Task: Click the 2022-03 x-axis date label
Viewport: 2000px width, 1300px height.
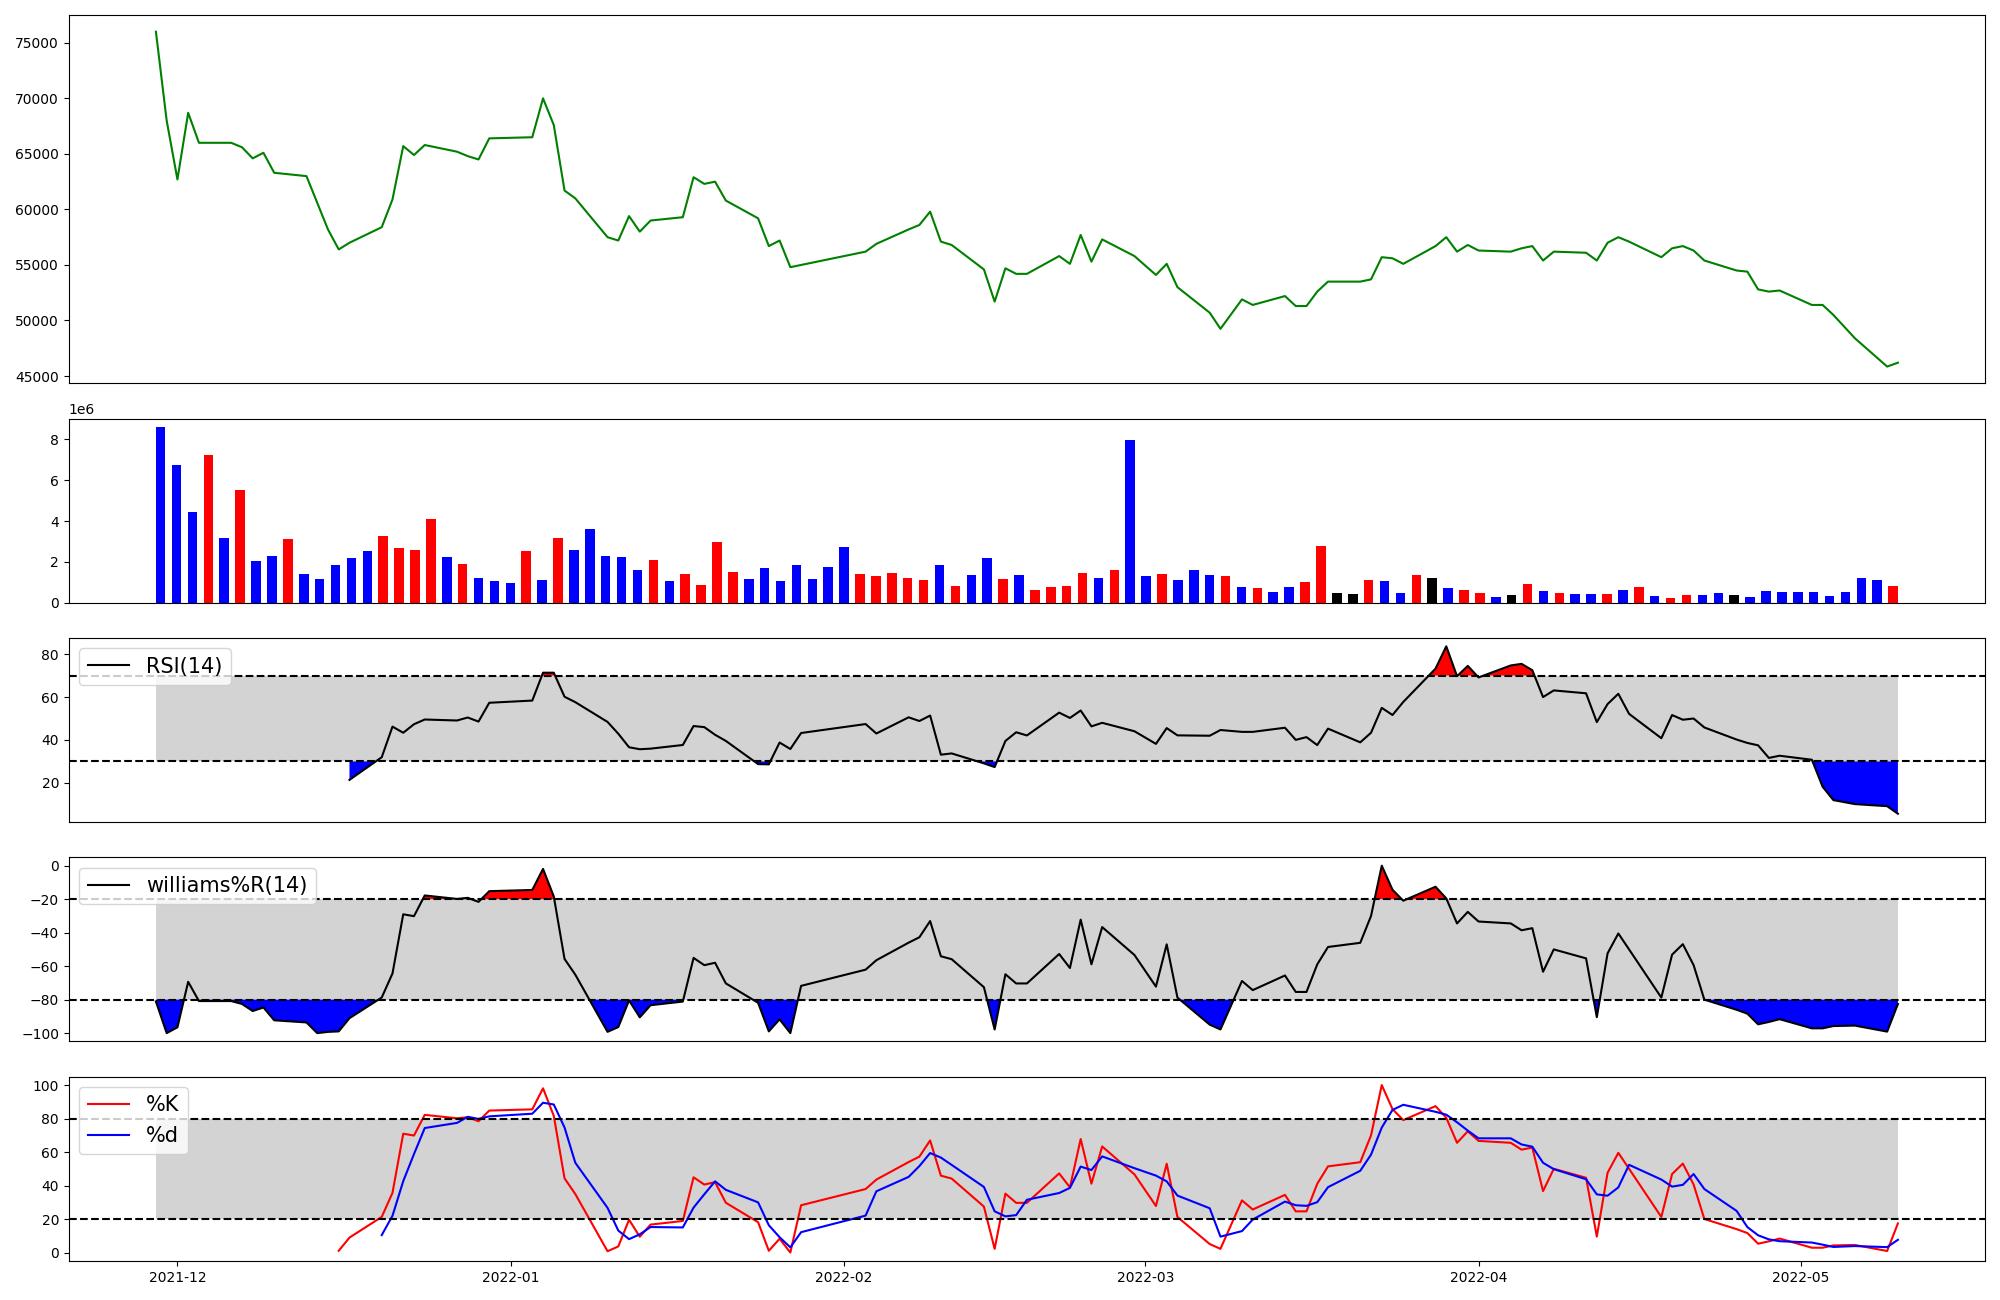Action: 1146,1276
